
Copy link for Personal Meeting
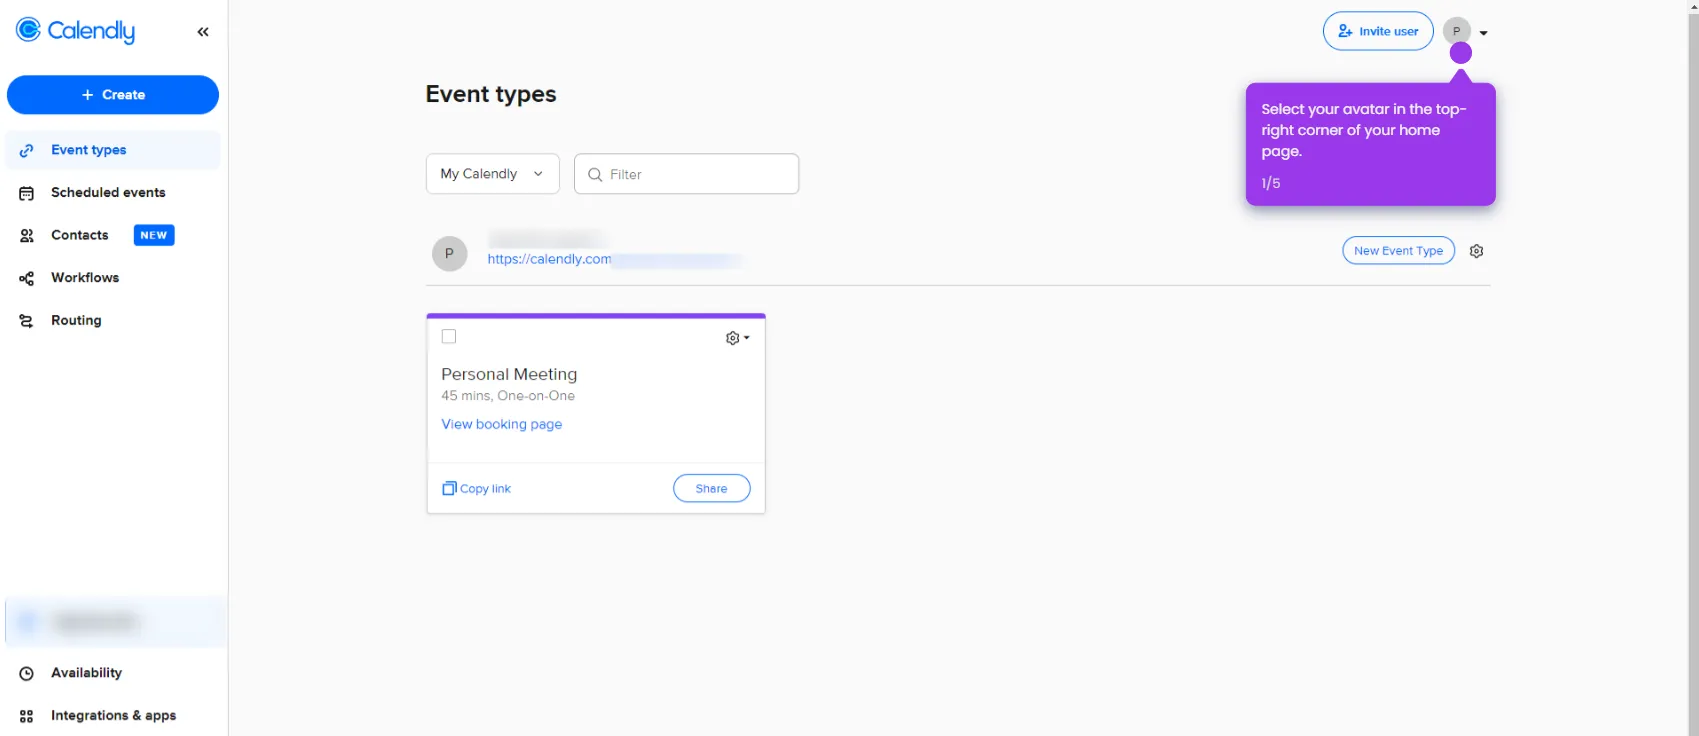477,489
